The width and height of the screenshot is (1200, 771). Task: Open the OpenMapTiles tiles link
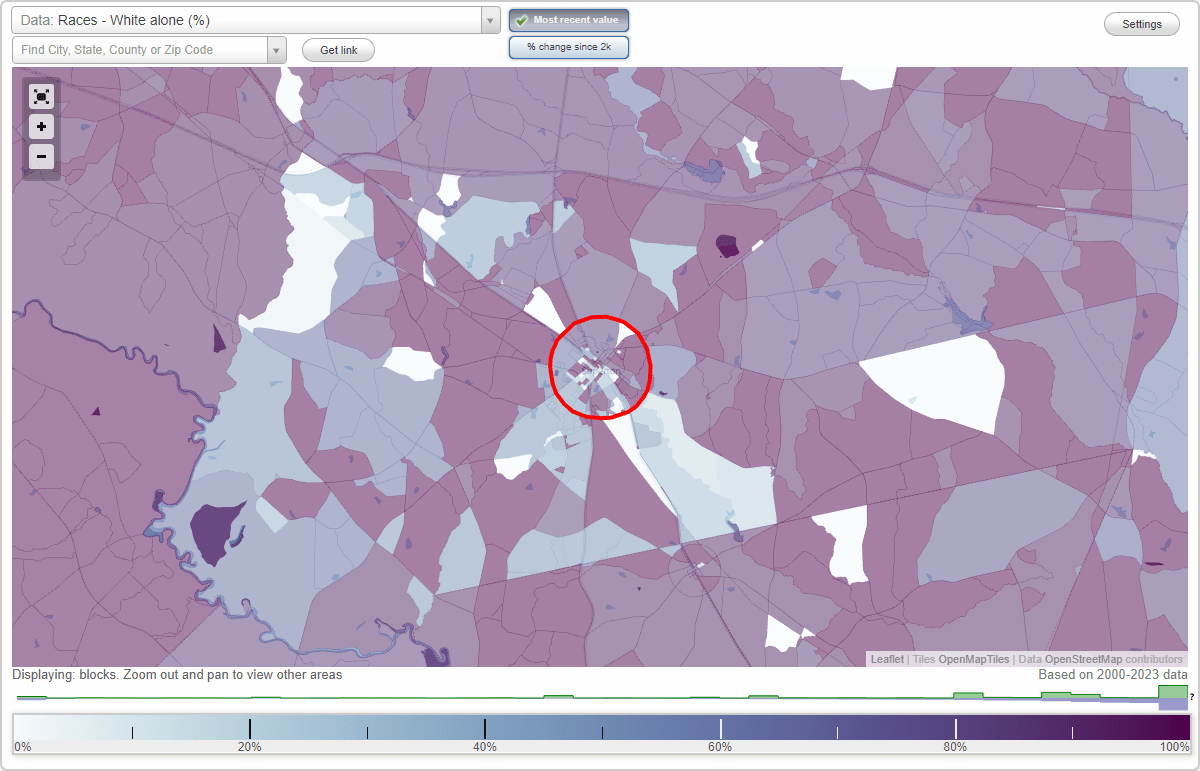point(972,659)
